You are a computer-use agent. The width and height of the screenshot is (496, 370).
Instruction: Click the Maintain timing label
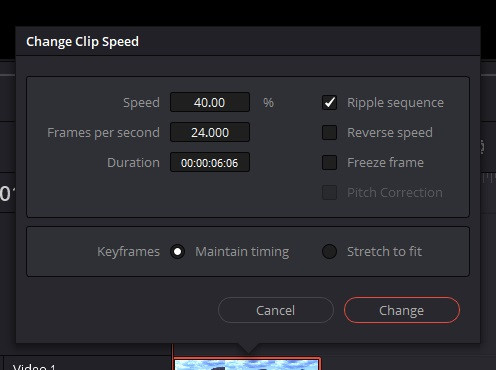tap(242, 252)
